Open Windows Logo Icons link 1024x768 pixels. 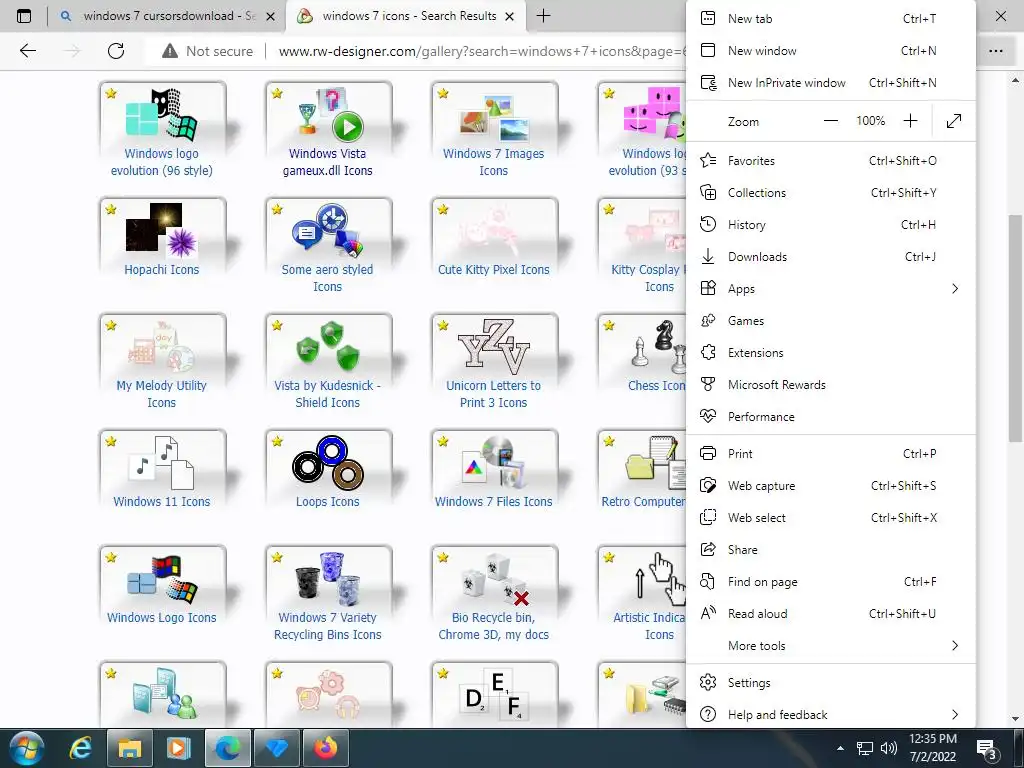pyautogui.click(x=161, y=618)
